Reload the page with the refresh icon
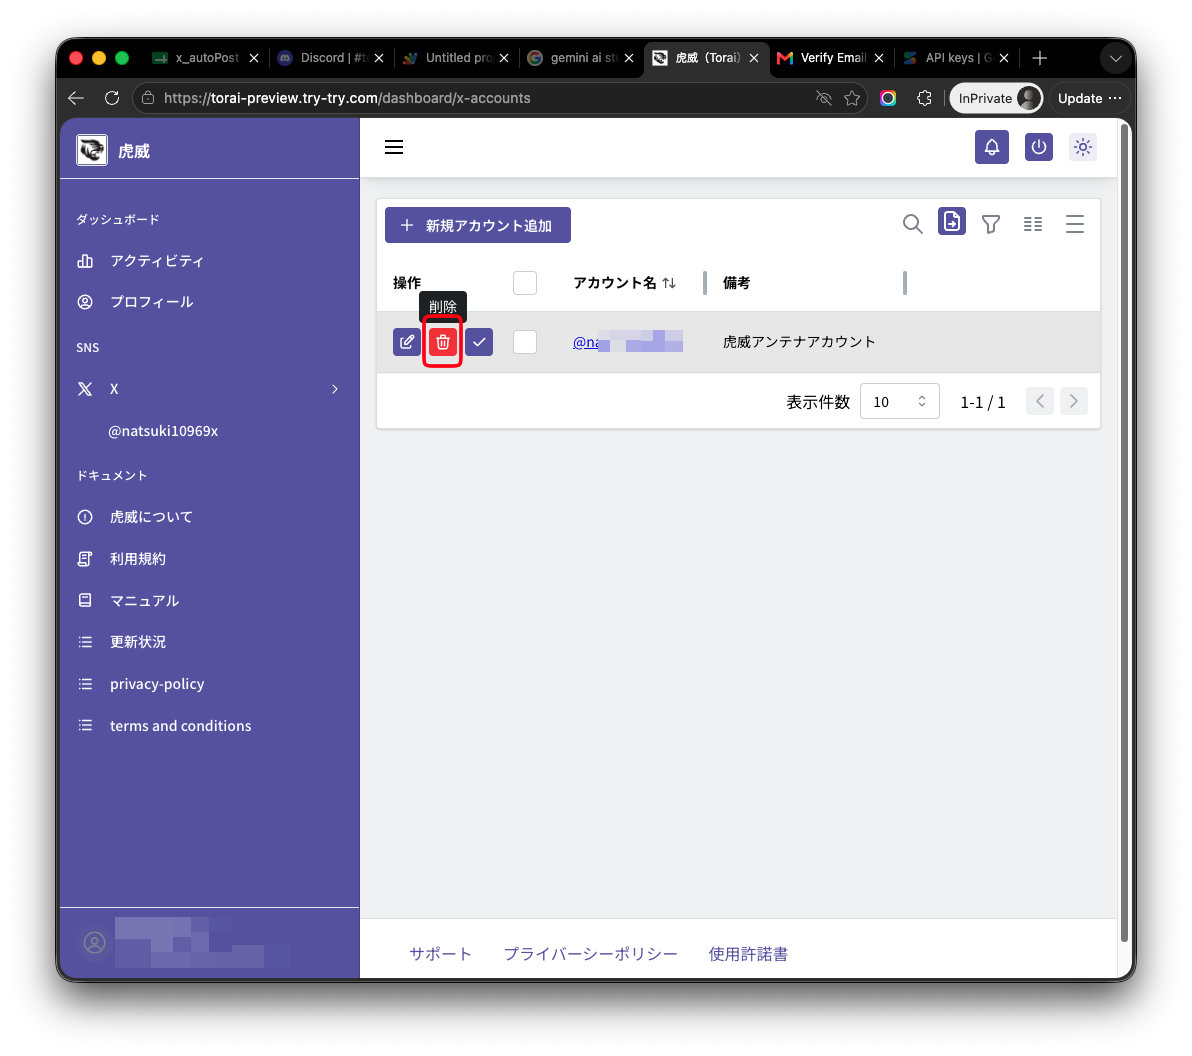The image size is (1192, 1056). [x=112, y=98]
